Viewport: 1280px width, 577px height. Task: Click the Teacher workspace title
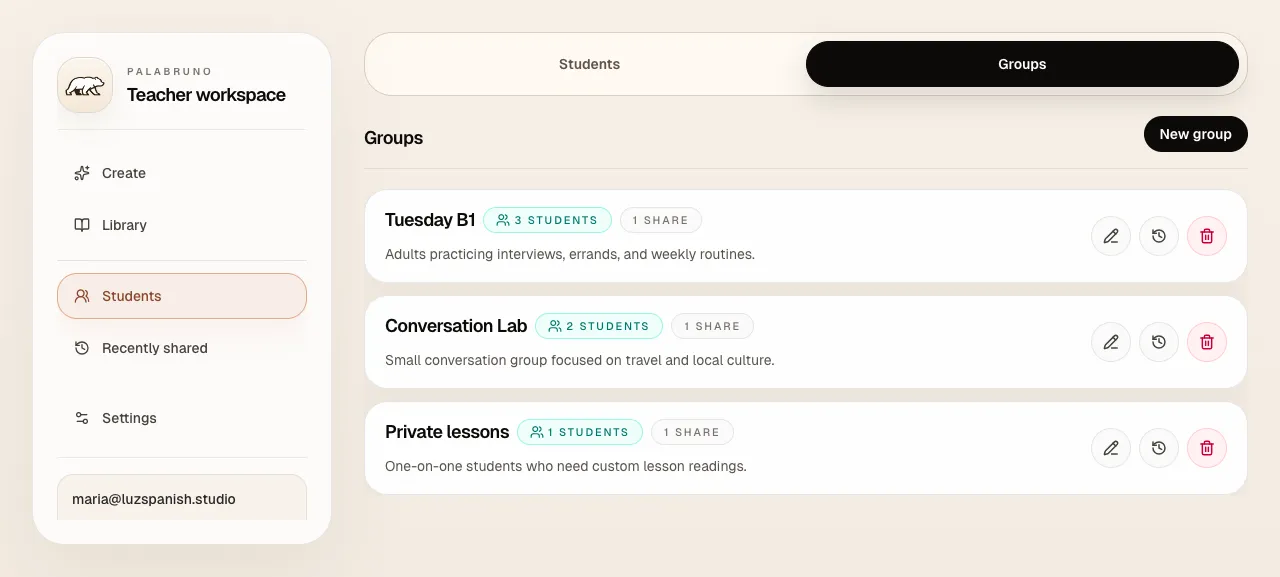click(206, 95)
